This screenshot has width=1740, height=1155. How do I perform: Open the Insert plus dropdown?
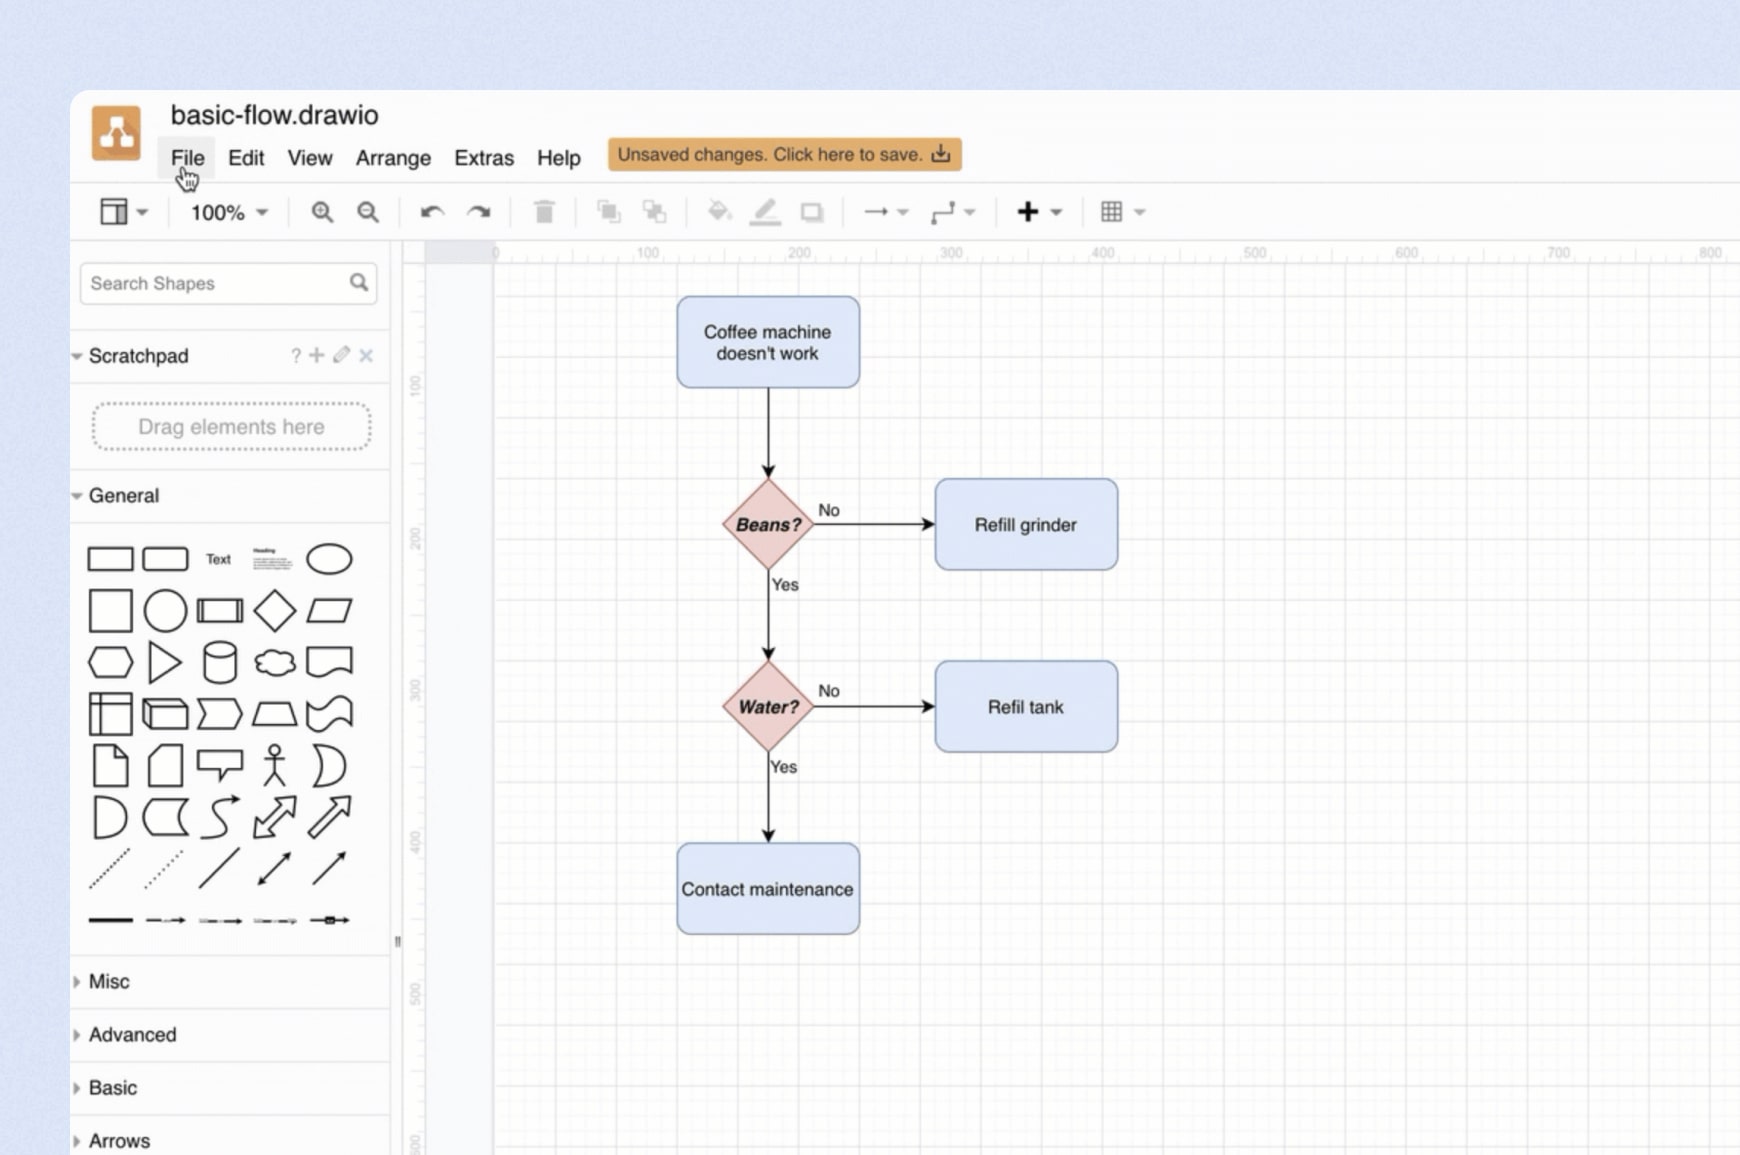point(1038,212)
